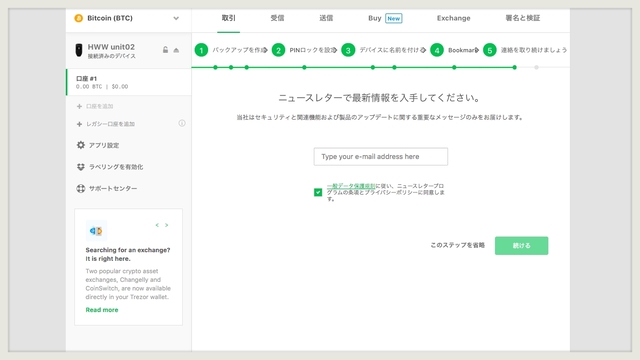
Task: Switch to the 受信 tab
Action: click(x=277, y=18)
